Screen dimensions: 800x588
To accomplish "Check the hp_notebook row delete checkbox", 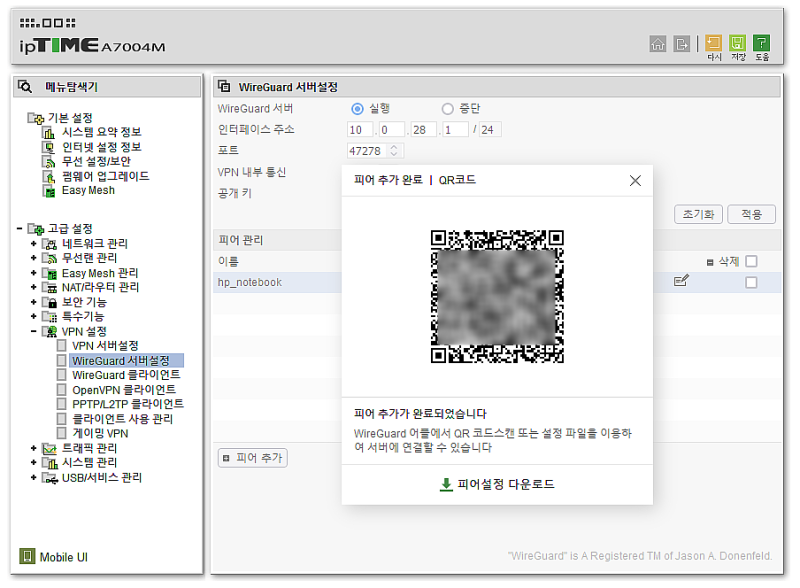I will click(x=751, y=282).
